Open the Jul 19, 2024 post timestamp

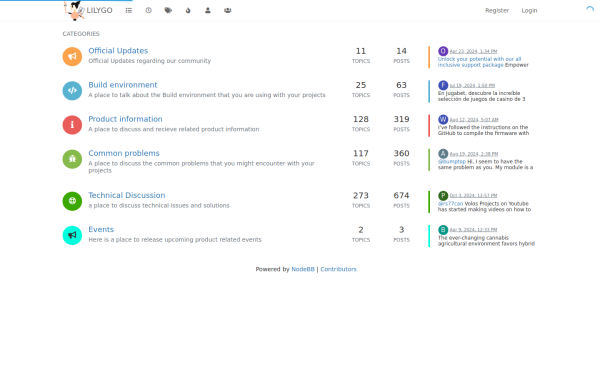click(472, 86)
